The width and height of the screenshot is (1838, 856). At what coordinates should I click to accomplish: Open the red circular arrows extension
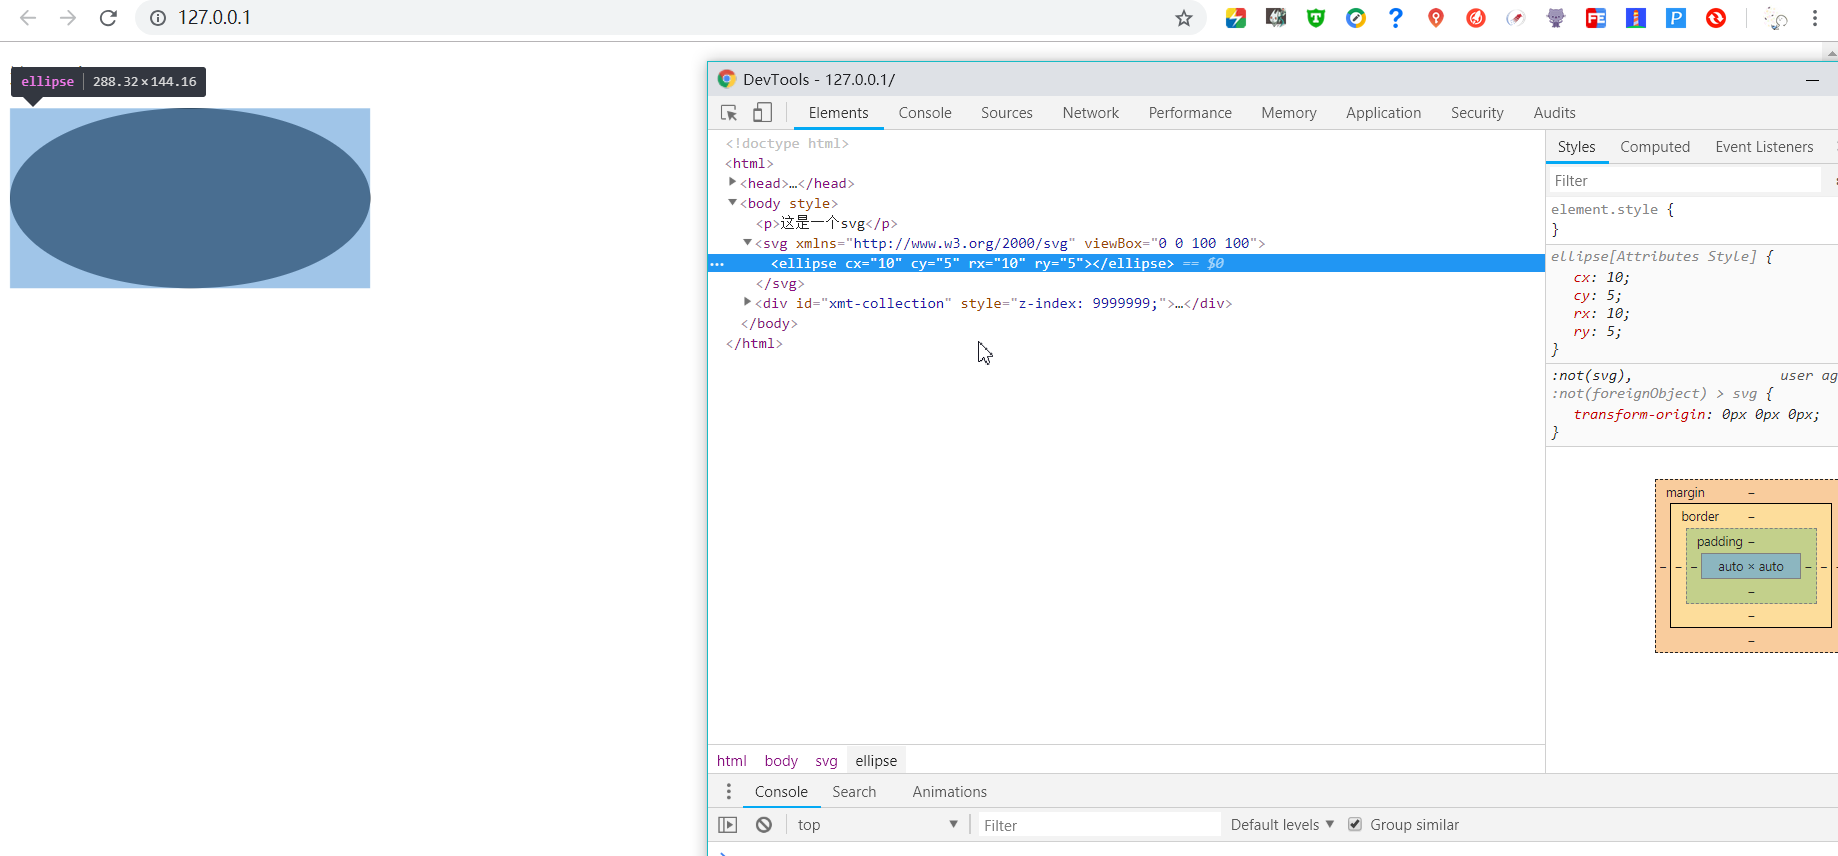[1716, 18]
